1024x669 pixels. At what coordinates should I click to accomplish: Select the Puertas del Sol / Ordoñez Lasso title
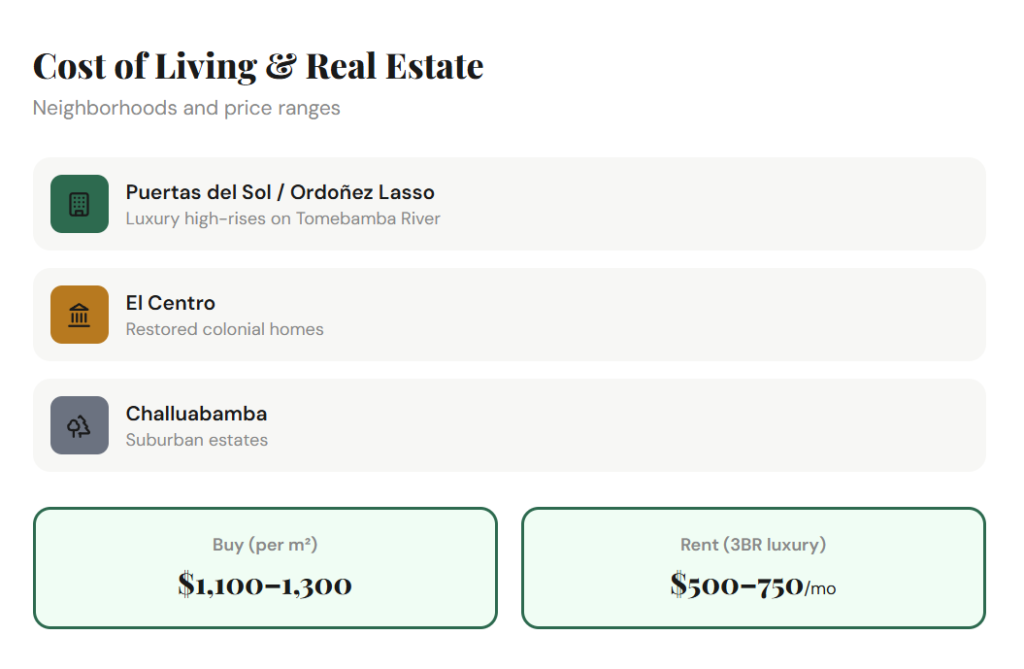(x=280, y=192)
